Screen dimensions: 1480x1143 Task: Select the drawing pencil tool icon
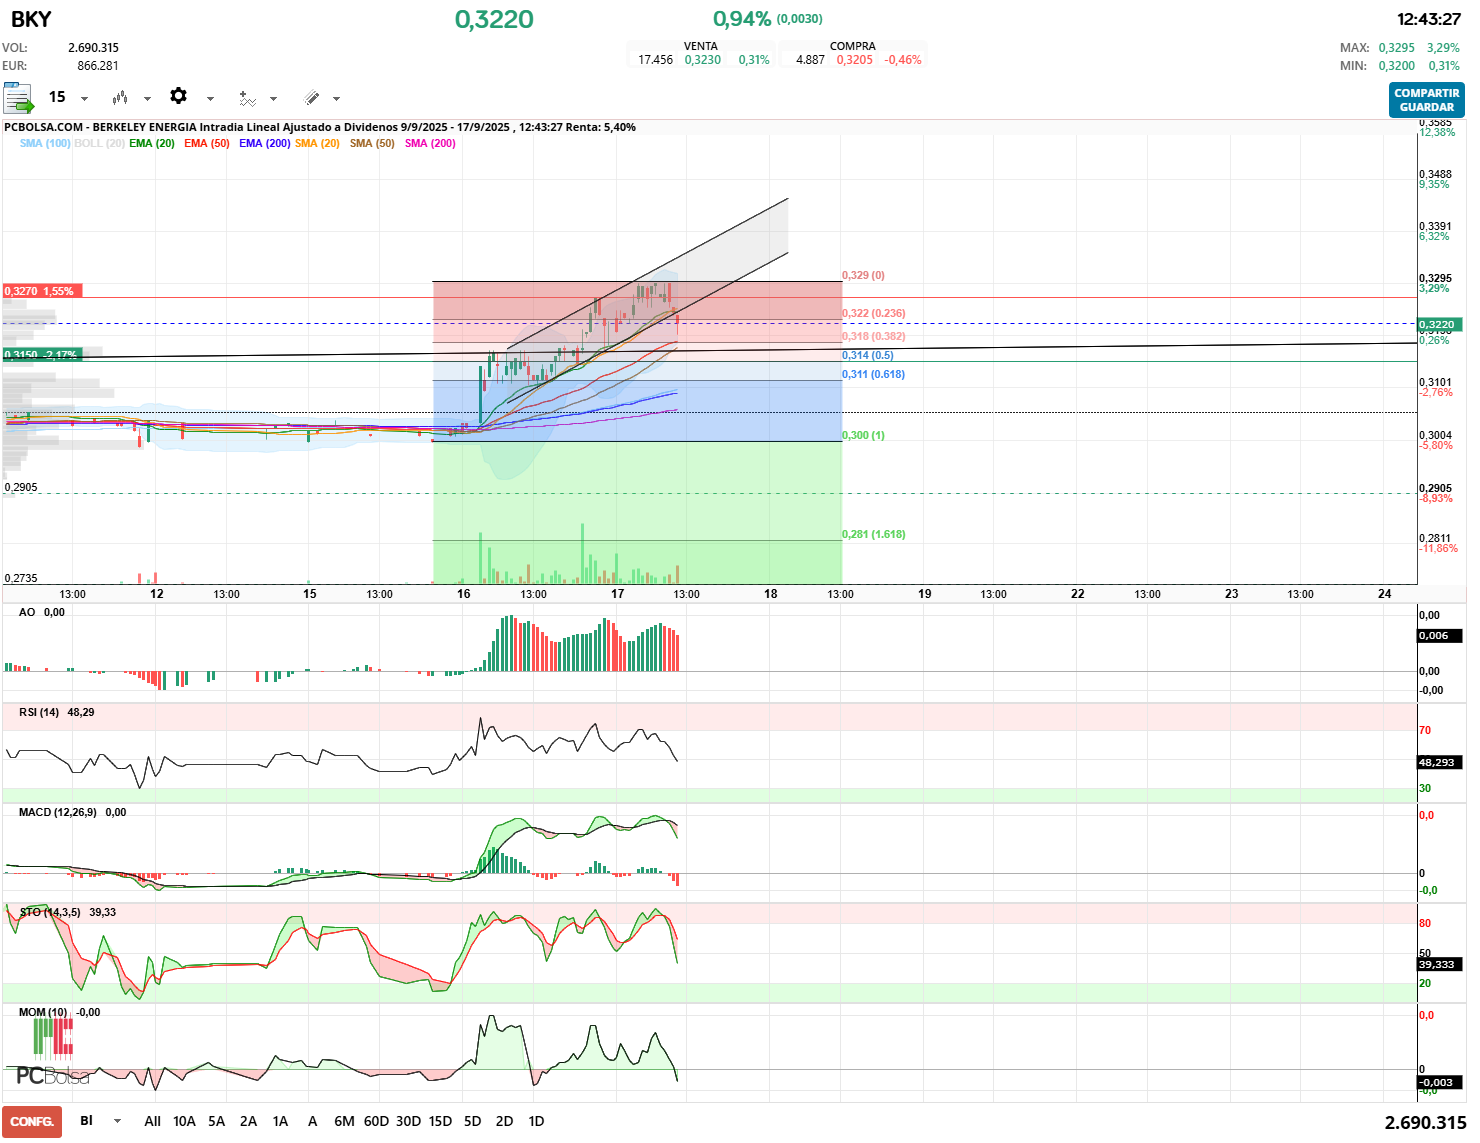[x=311, y=98]
